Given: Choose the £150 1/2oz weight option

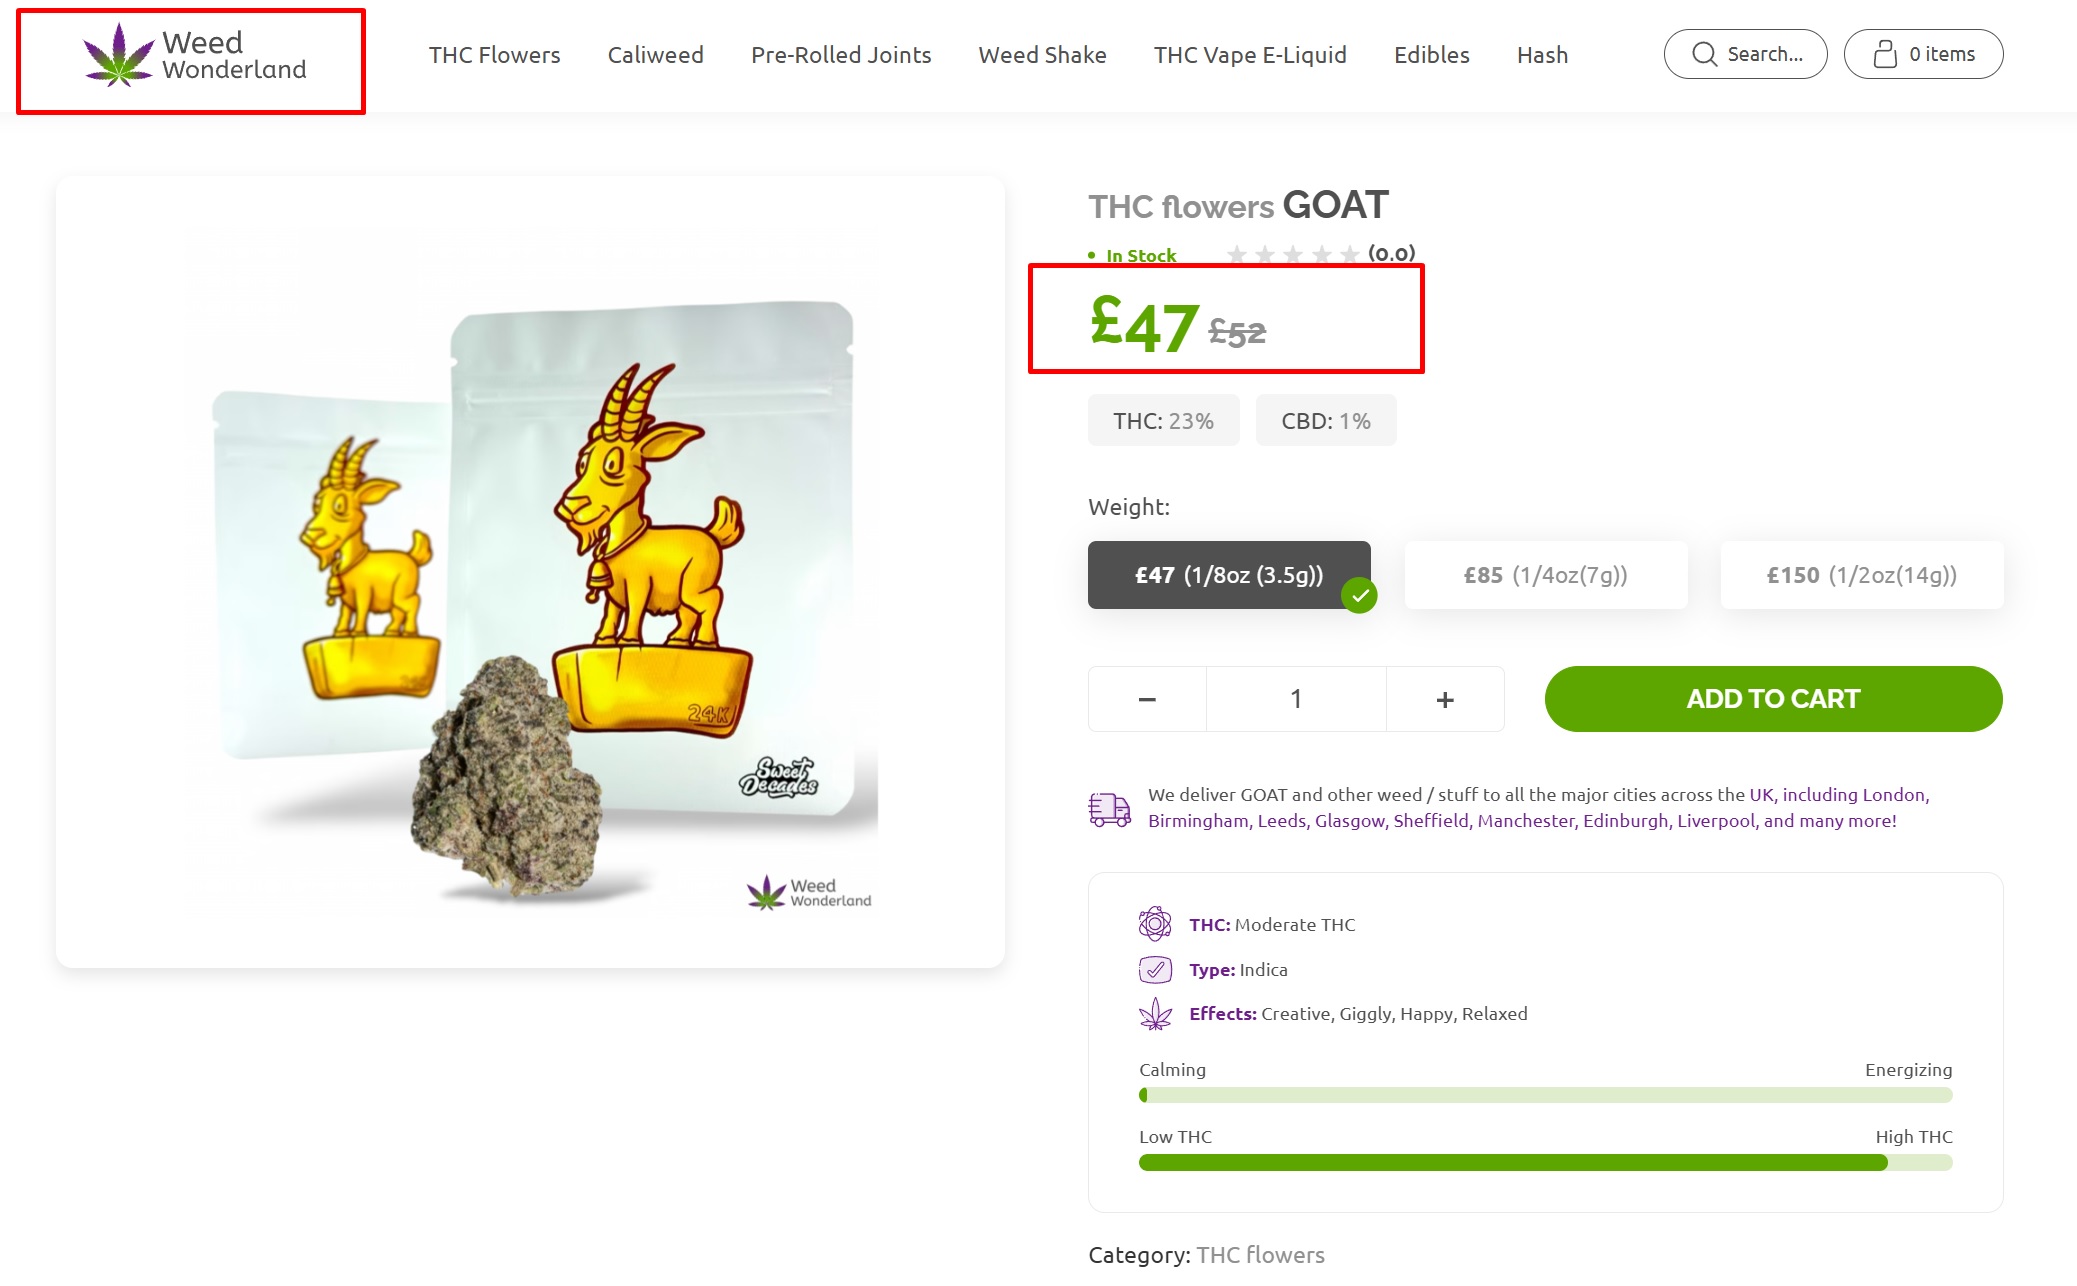Looking at the screenshot, I should coord(1862,575).
